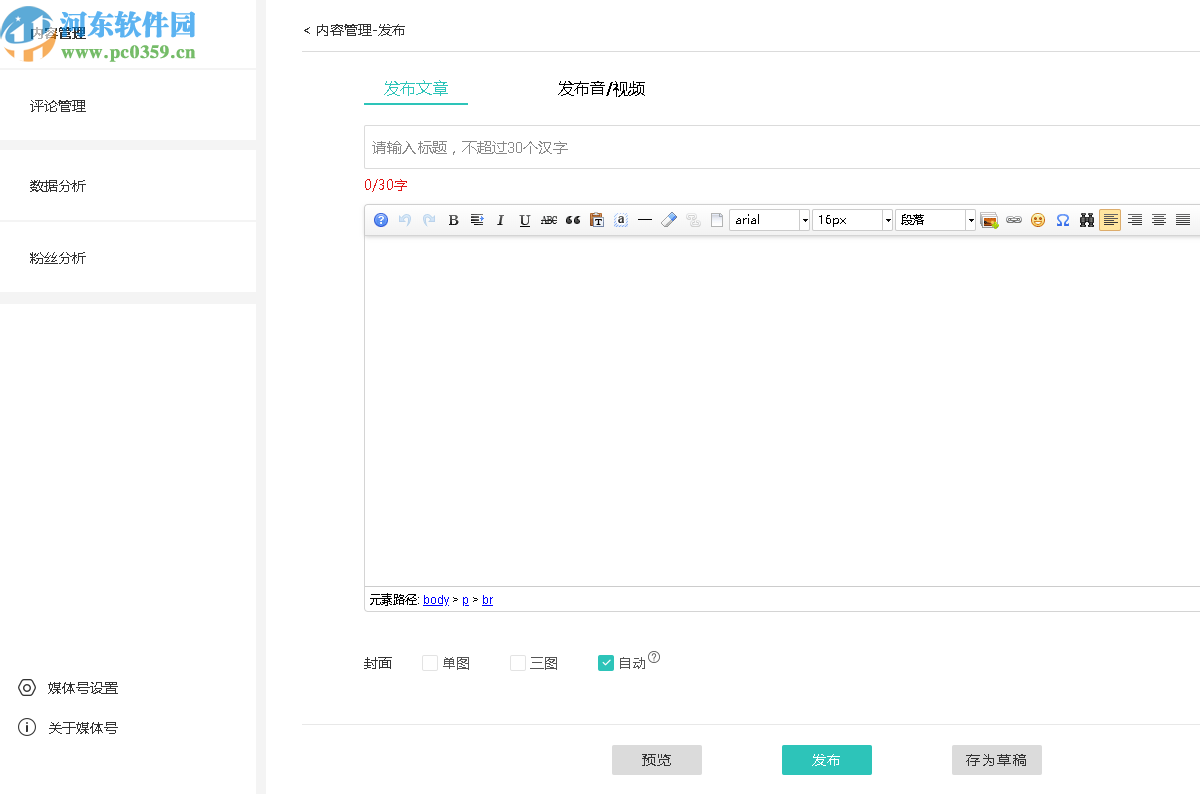Viewport: 1200px width, 794px height.
Task: Apply underline formatting in the editor
Action: coord(524,220)
